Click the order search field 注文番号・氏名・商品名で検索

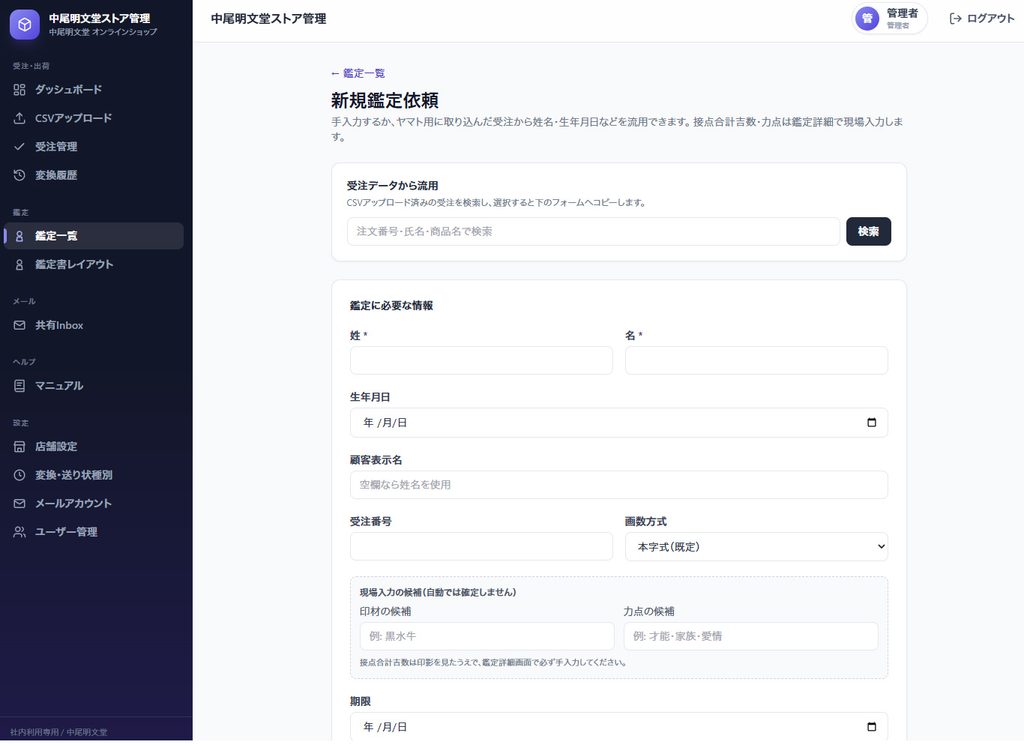point(593,231)
